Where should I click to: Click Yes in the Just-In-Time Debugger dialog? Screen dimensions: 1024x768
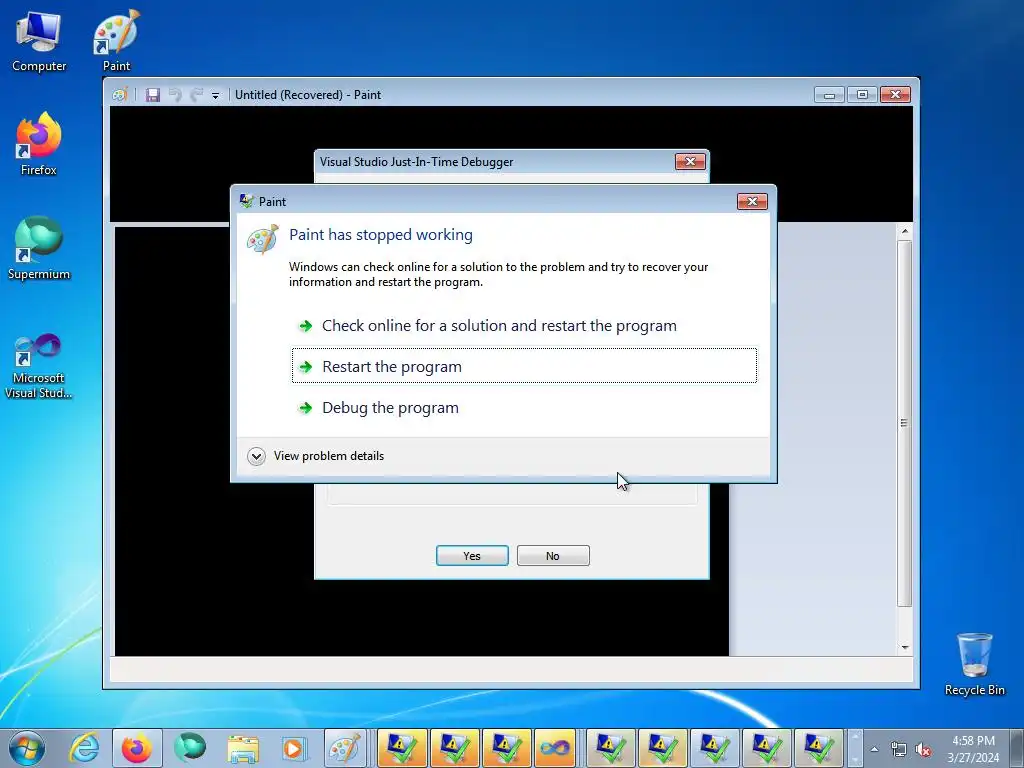(x=472, y=556)
